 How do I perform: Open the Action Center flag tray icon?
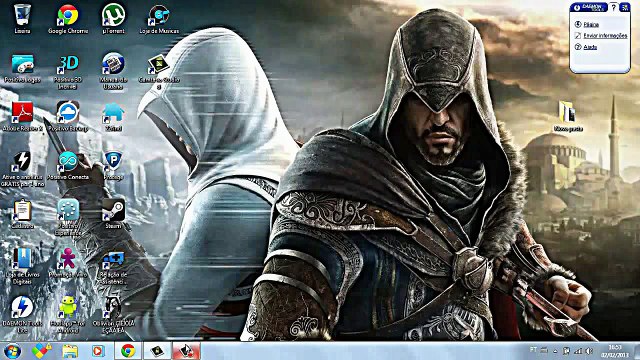click(x=566, y=351)
